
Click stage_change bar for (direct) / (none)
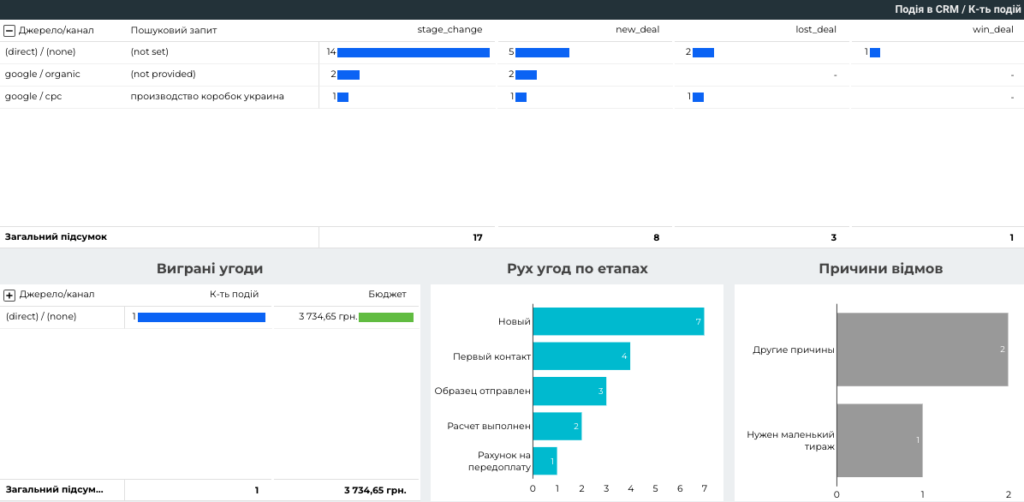pyautogui.click(x=413, y=52)
